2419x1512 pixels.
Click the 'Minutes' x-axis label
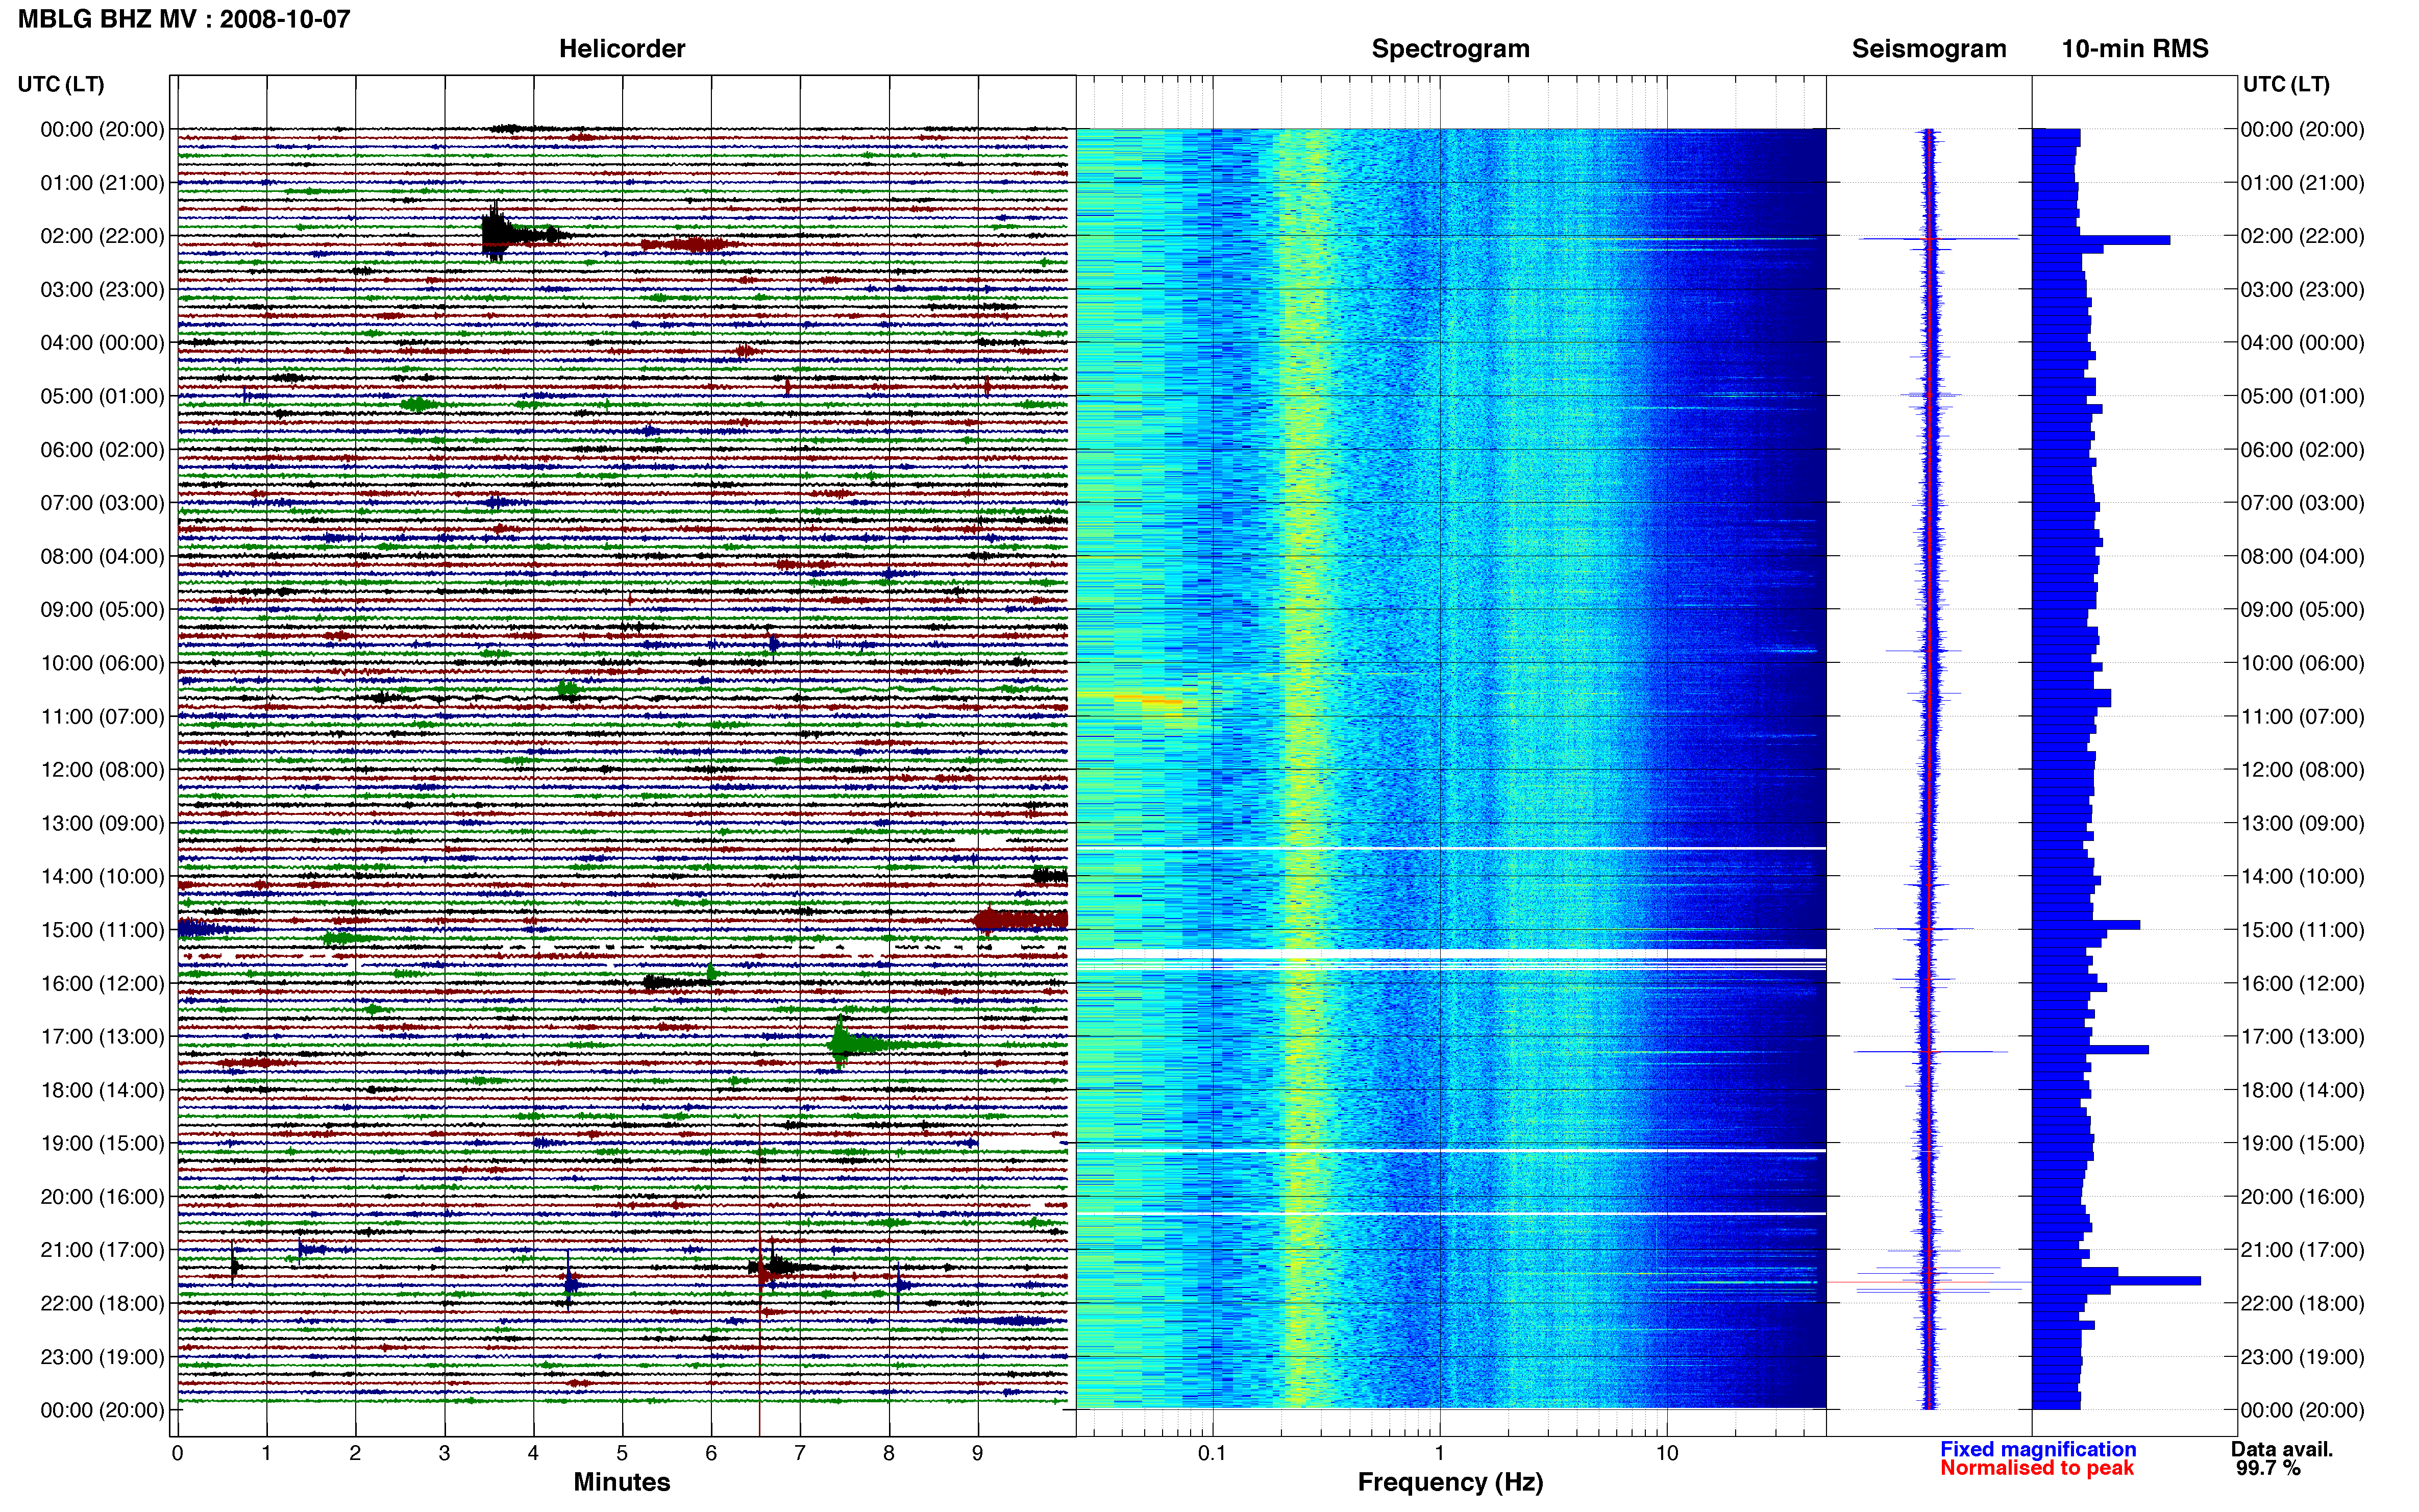point(621,1482)
